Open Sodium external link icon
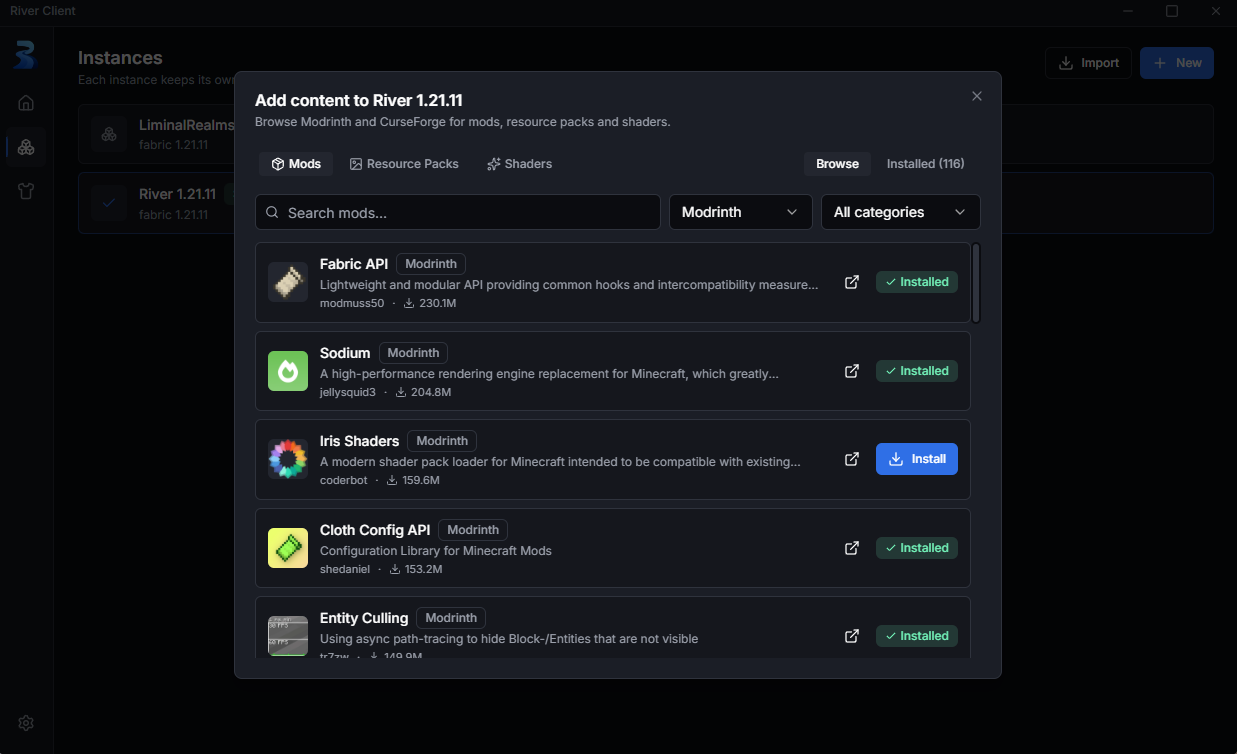Viewport: 1237px width, 754px height. pos(852,371)
